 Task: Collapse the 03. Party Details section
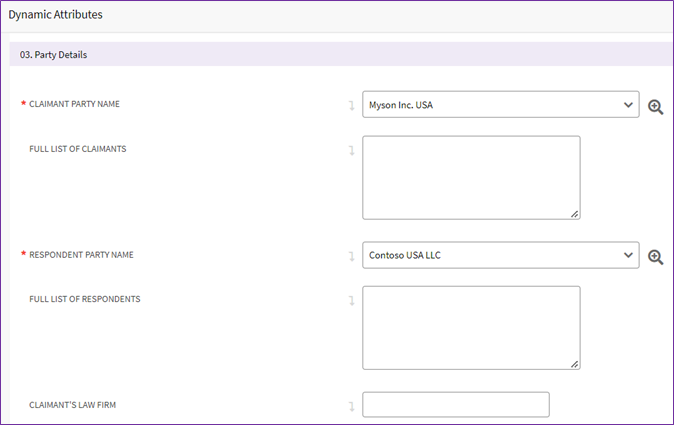coord(54,55)
